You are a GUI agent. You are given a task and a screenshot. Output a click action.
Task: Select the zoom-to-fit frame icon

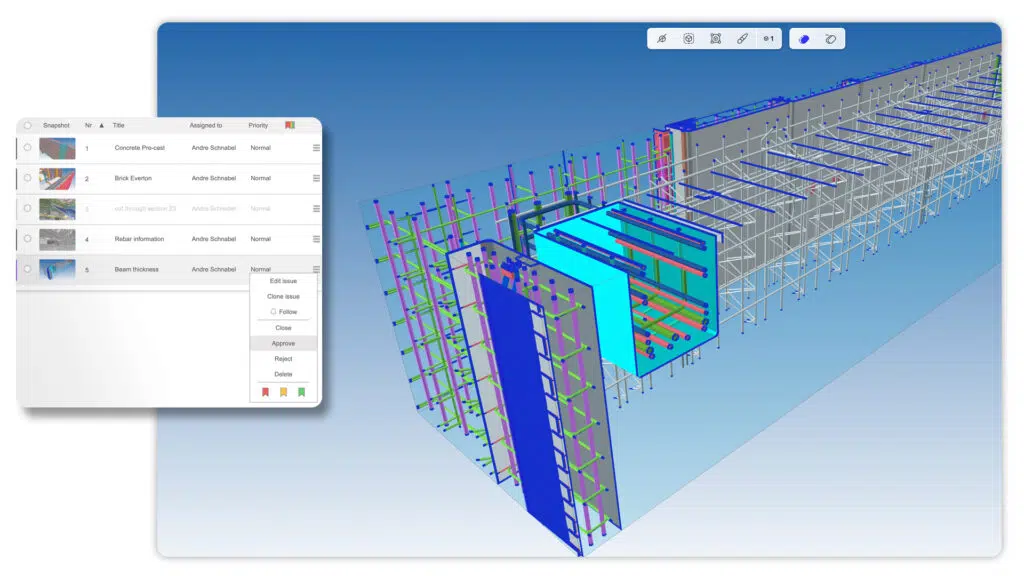[716, 39]
